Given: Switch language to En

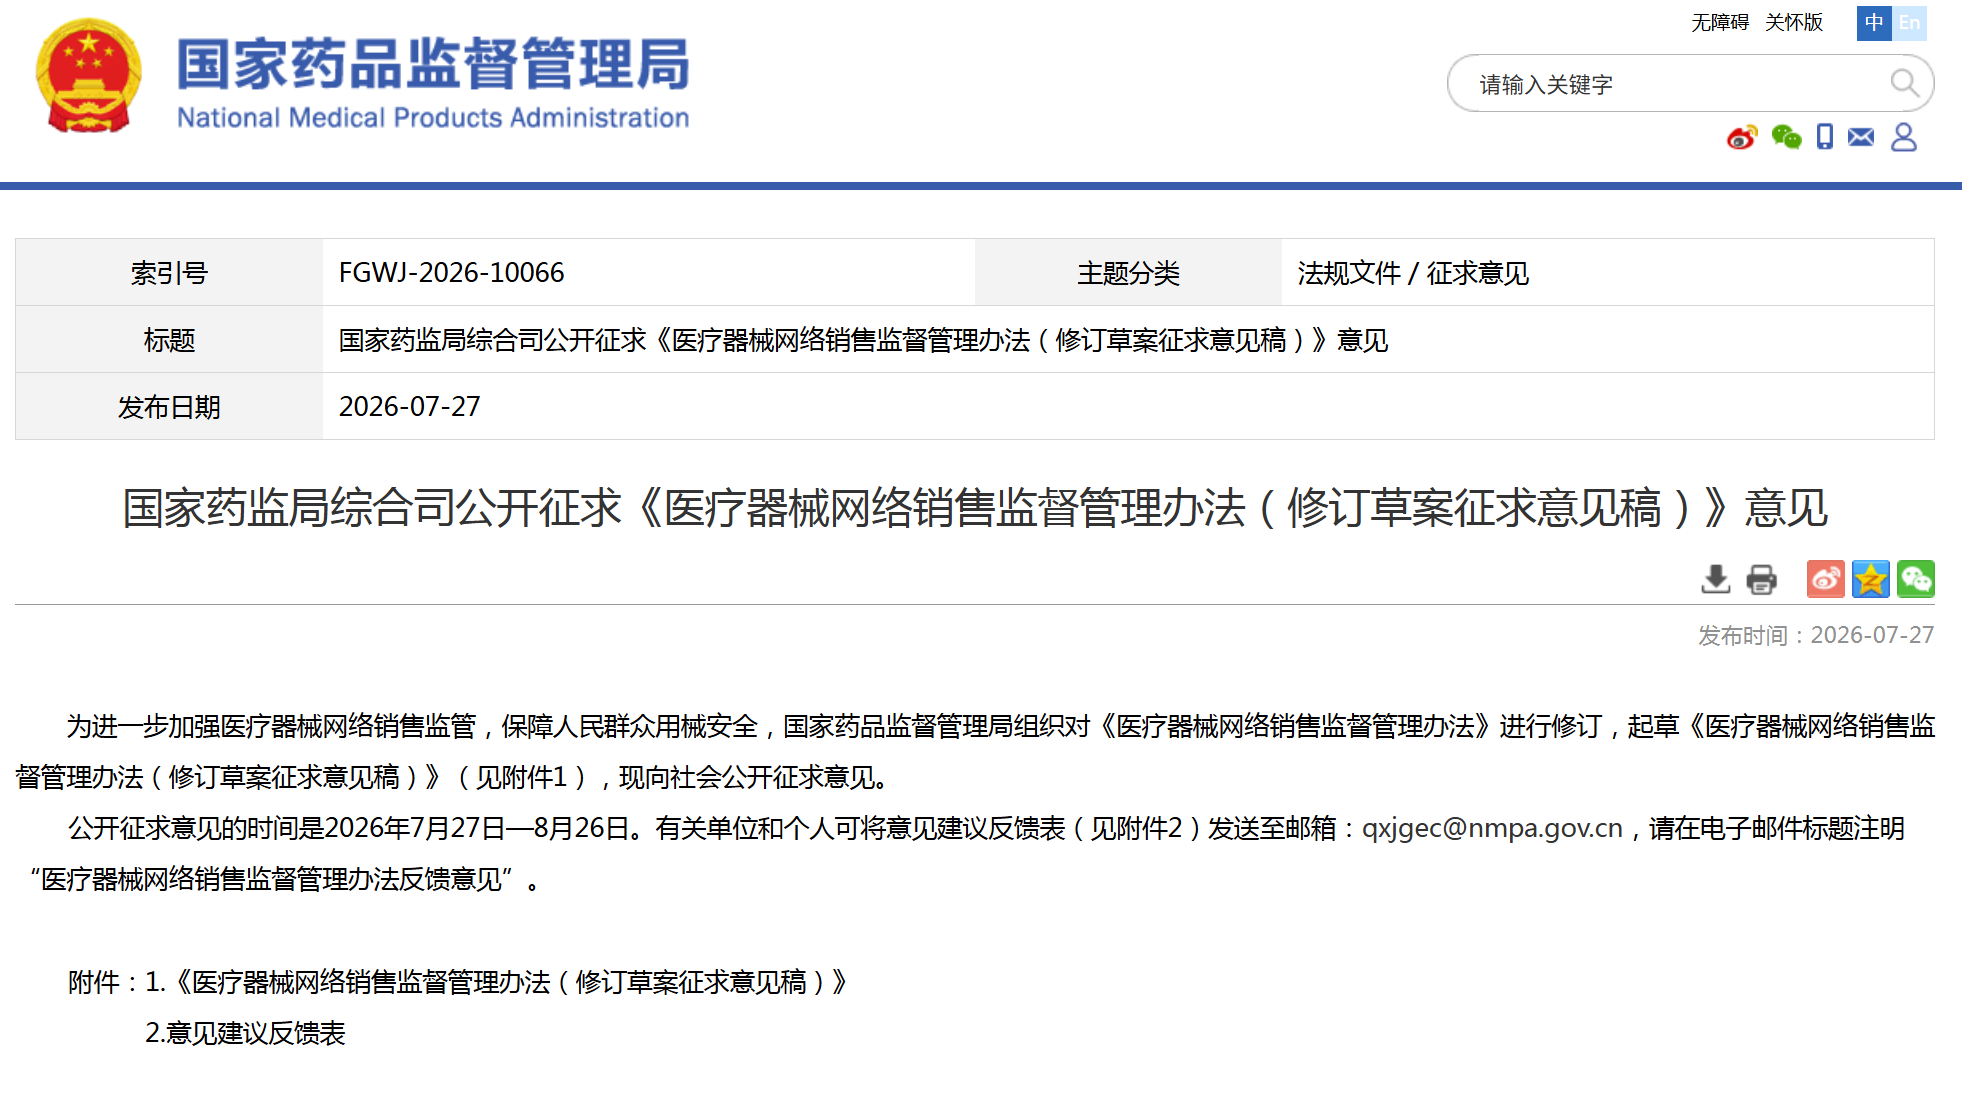Looking at the screenshot, I should (x=1909, y=23).
